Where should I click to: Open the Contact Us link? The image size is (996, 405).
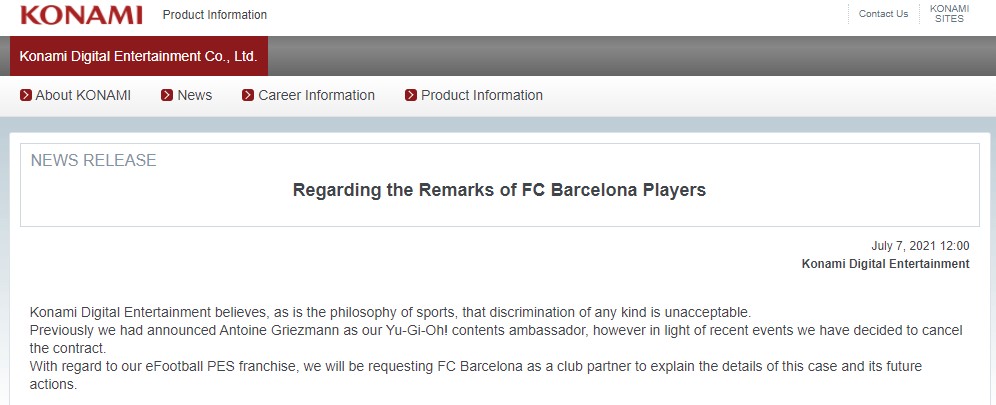[883, 14]
